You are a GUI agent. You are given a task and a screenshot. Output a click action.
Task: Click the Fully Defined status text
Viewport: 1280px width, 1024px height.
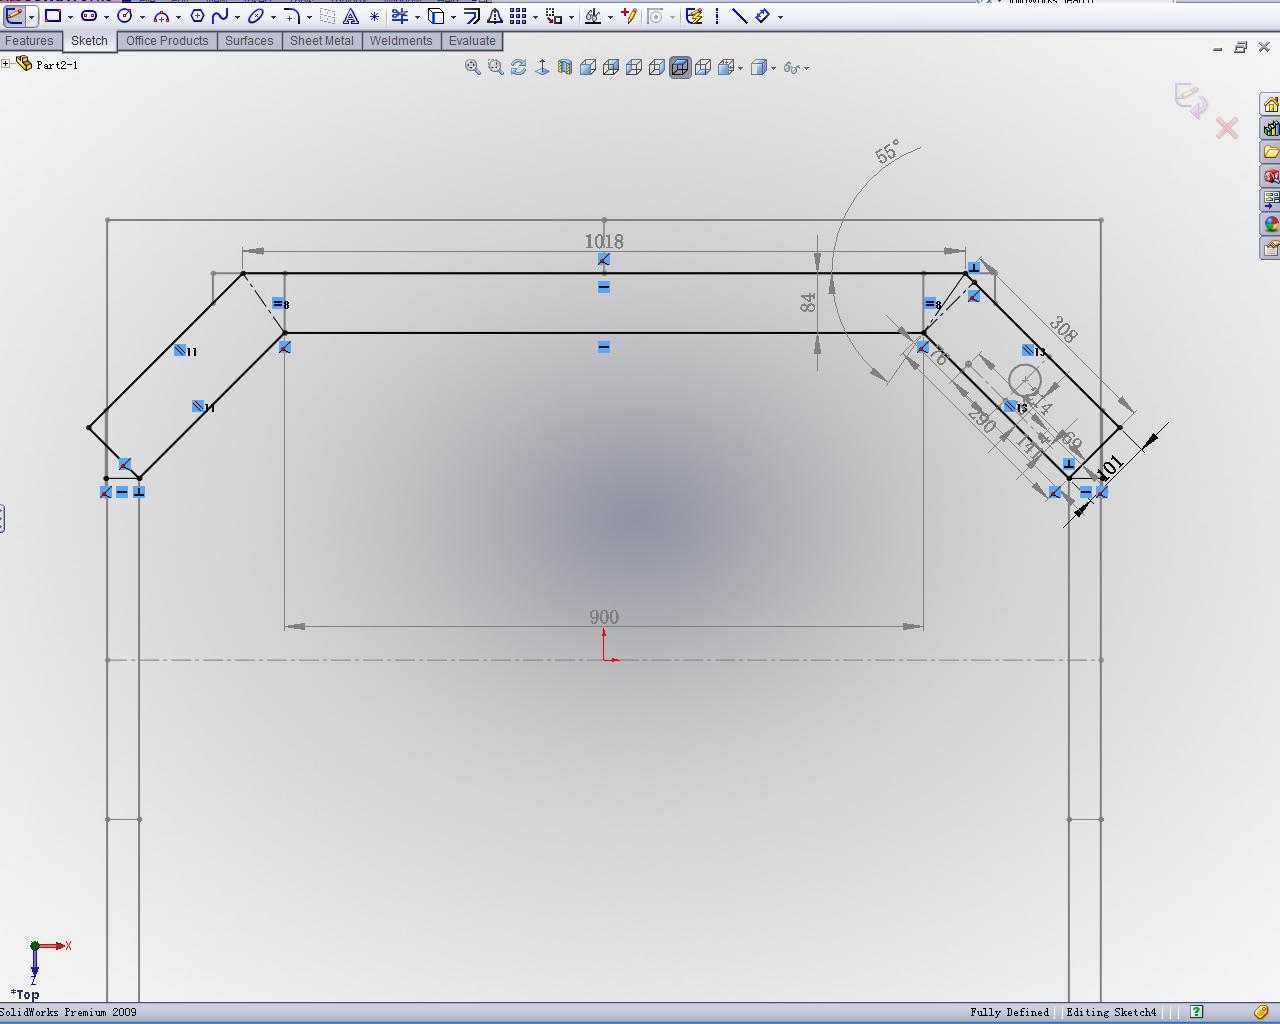click(1009, 1012)
